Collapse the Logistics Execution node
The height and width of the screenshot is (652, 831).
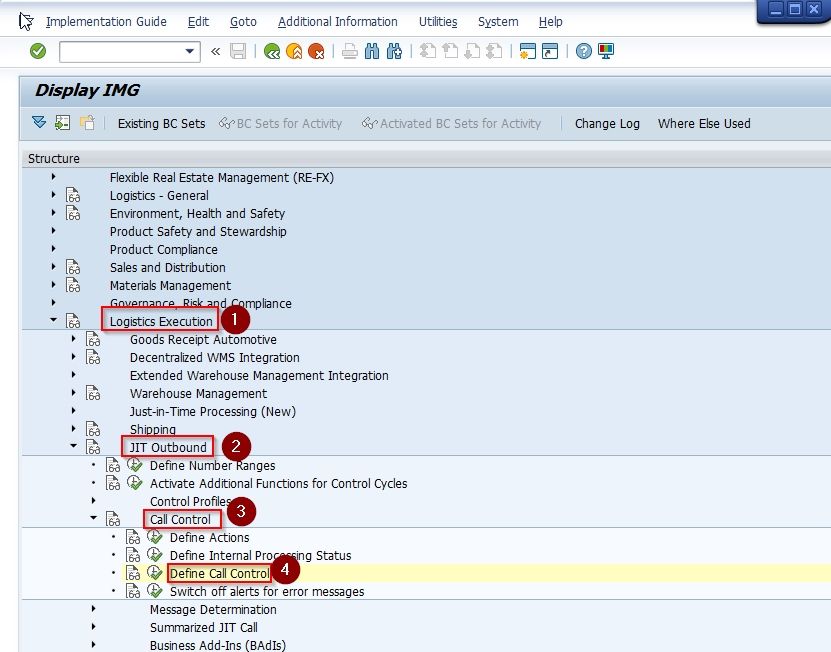click(54, 320)
